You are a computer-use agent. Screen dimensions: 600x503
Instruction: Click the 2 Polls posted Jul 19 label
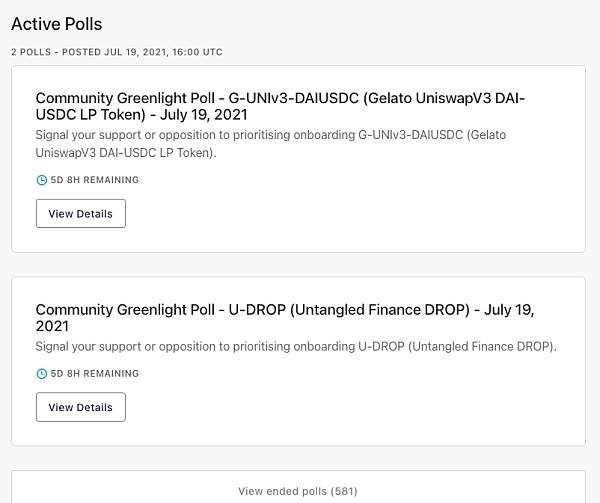click(117, 52)
